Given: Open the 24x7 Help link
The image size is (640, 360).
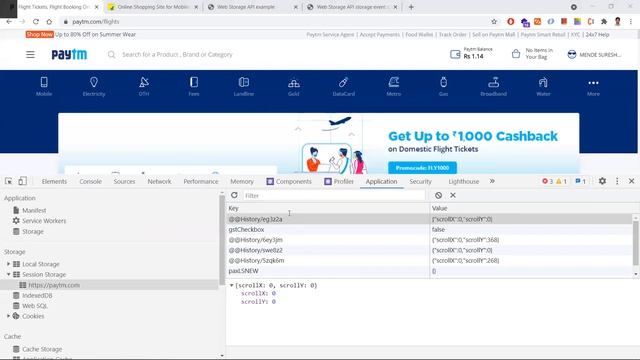Looking at the screenshot, I should [x=597, y=35].
